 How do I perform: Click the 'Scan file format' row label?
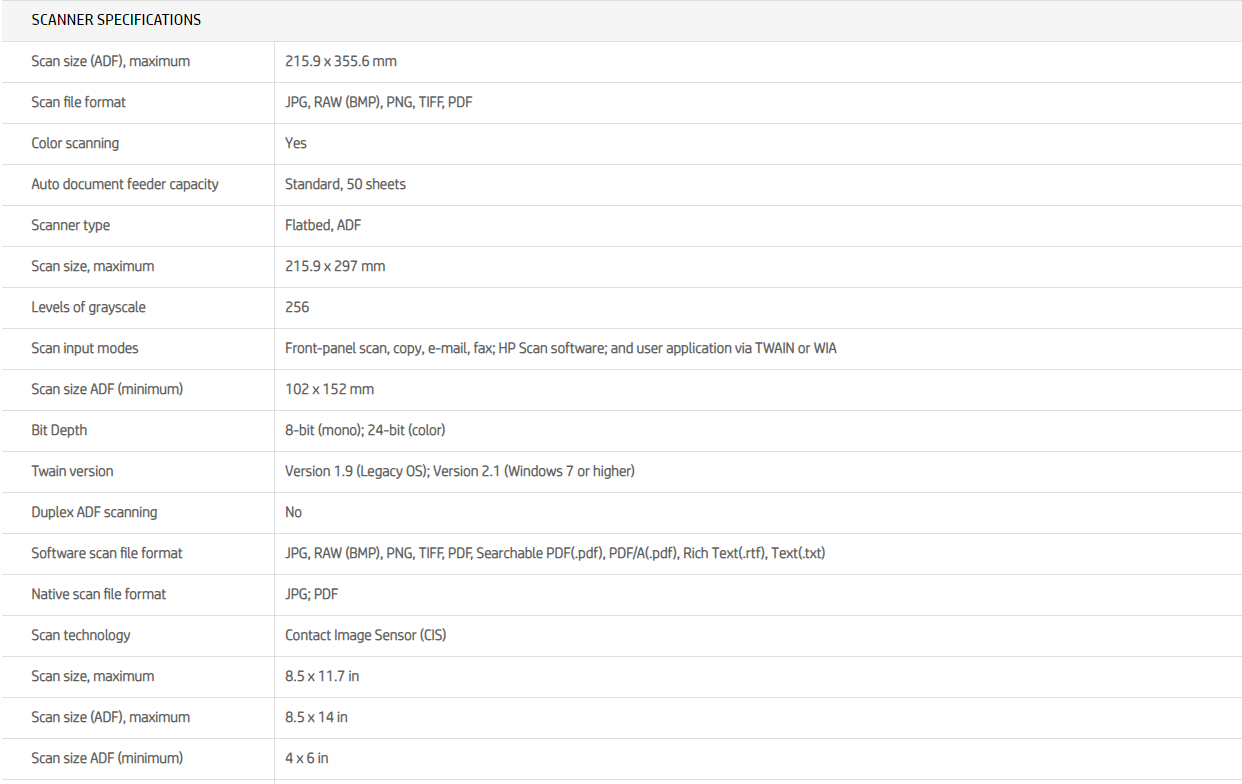tap(78, 102)
